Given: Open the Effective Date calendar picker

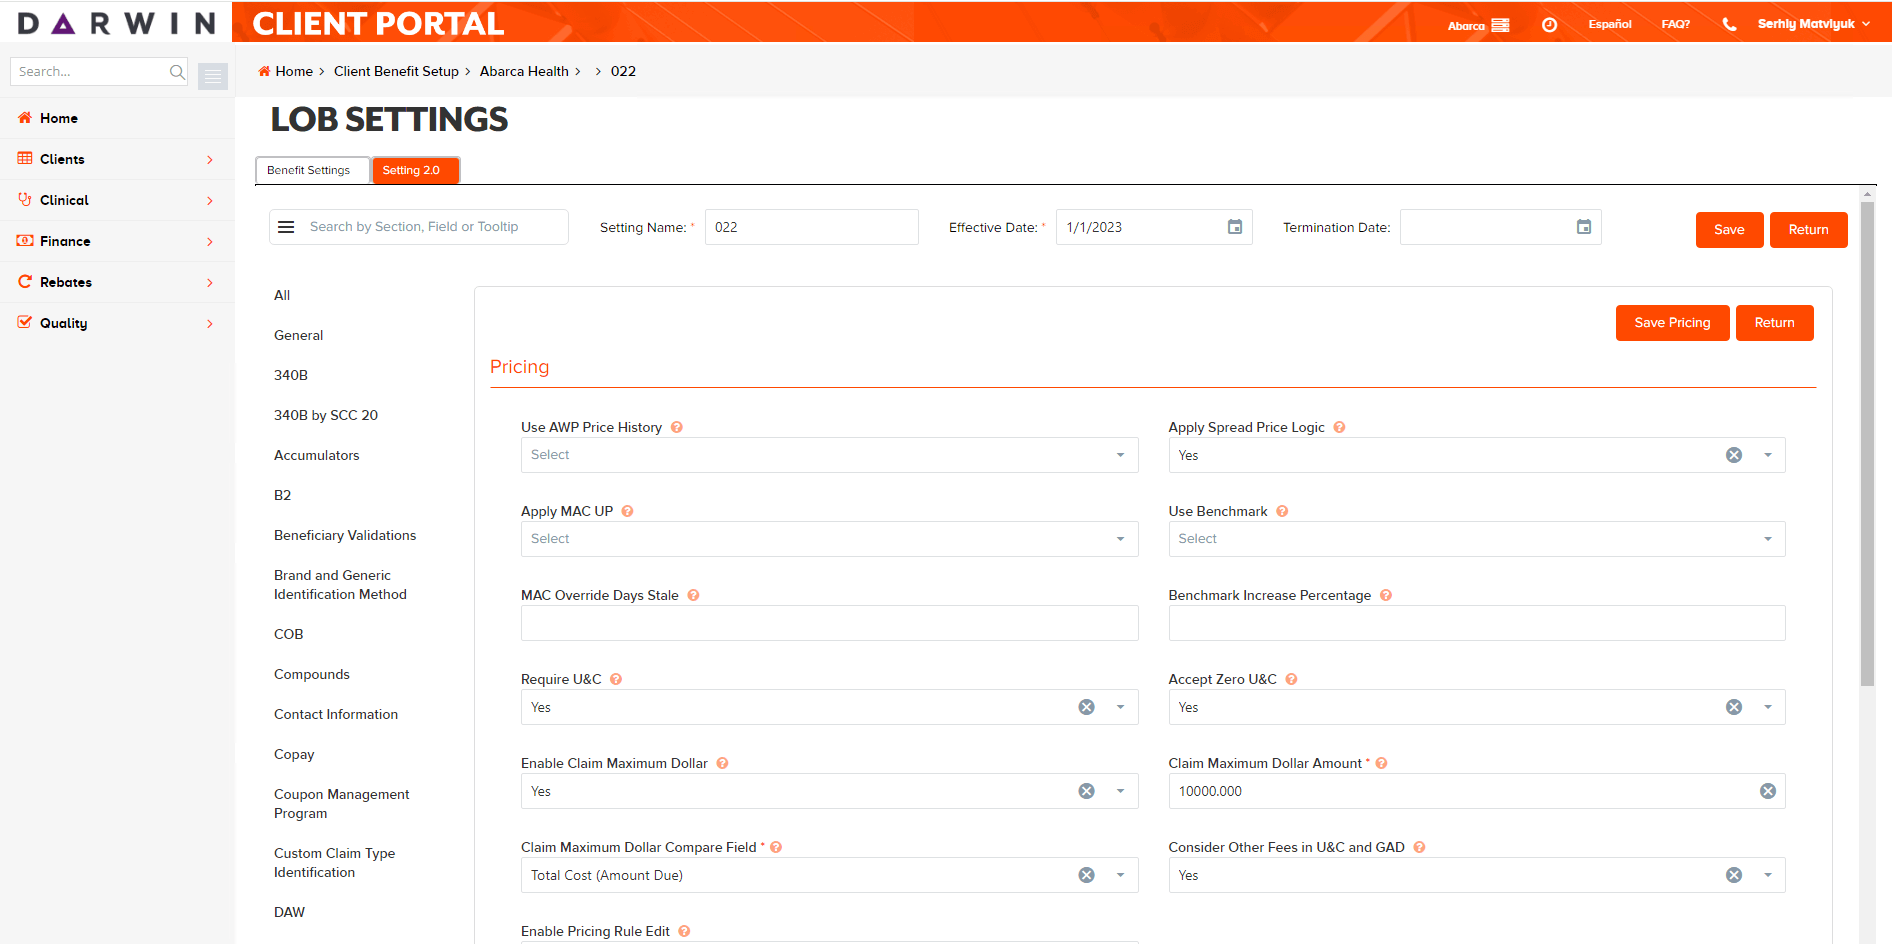Looking at the screenshot, I should [1235, 227].
